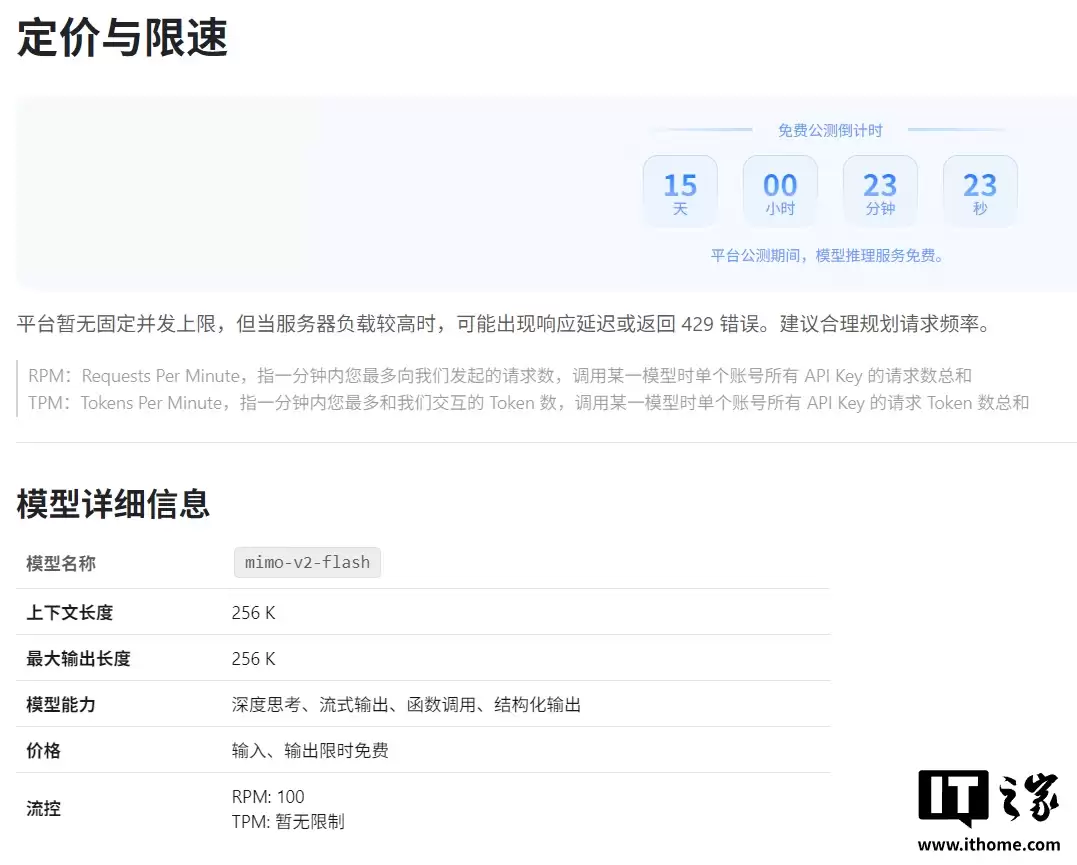Select the 流控 table row
The height and width of the screenshot is (865, 1077).
pyautogui.click(x=42, y=809)
